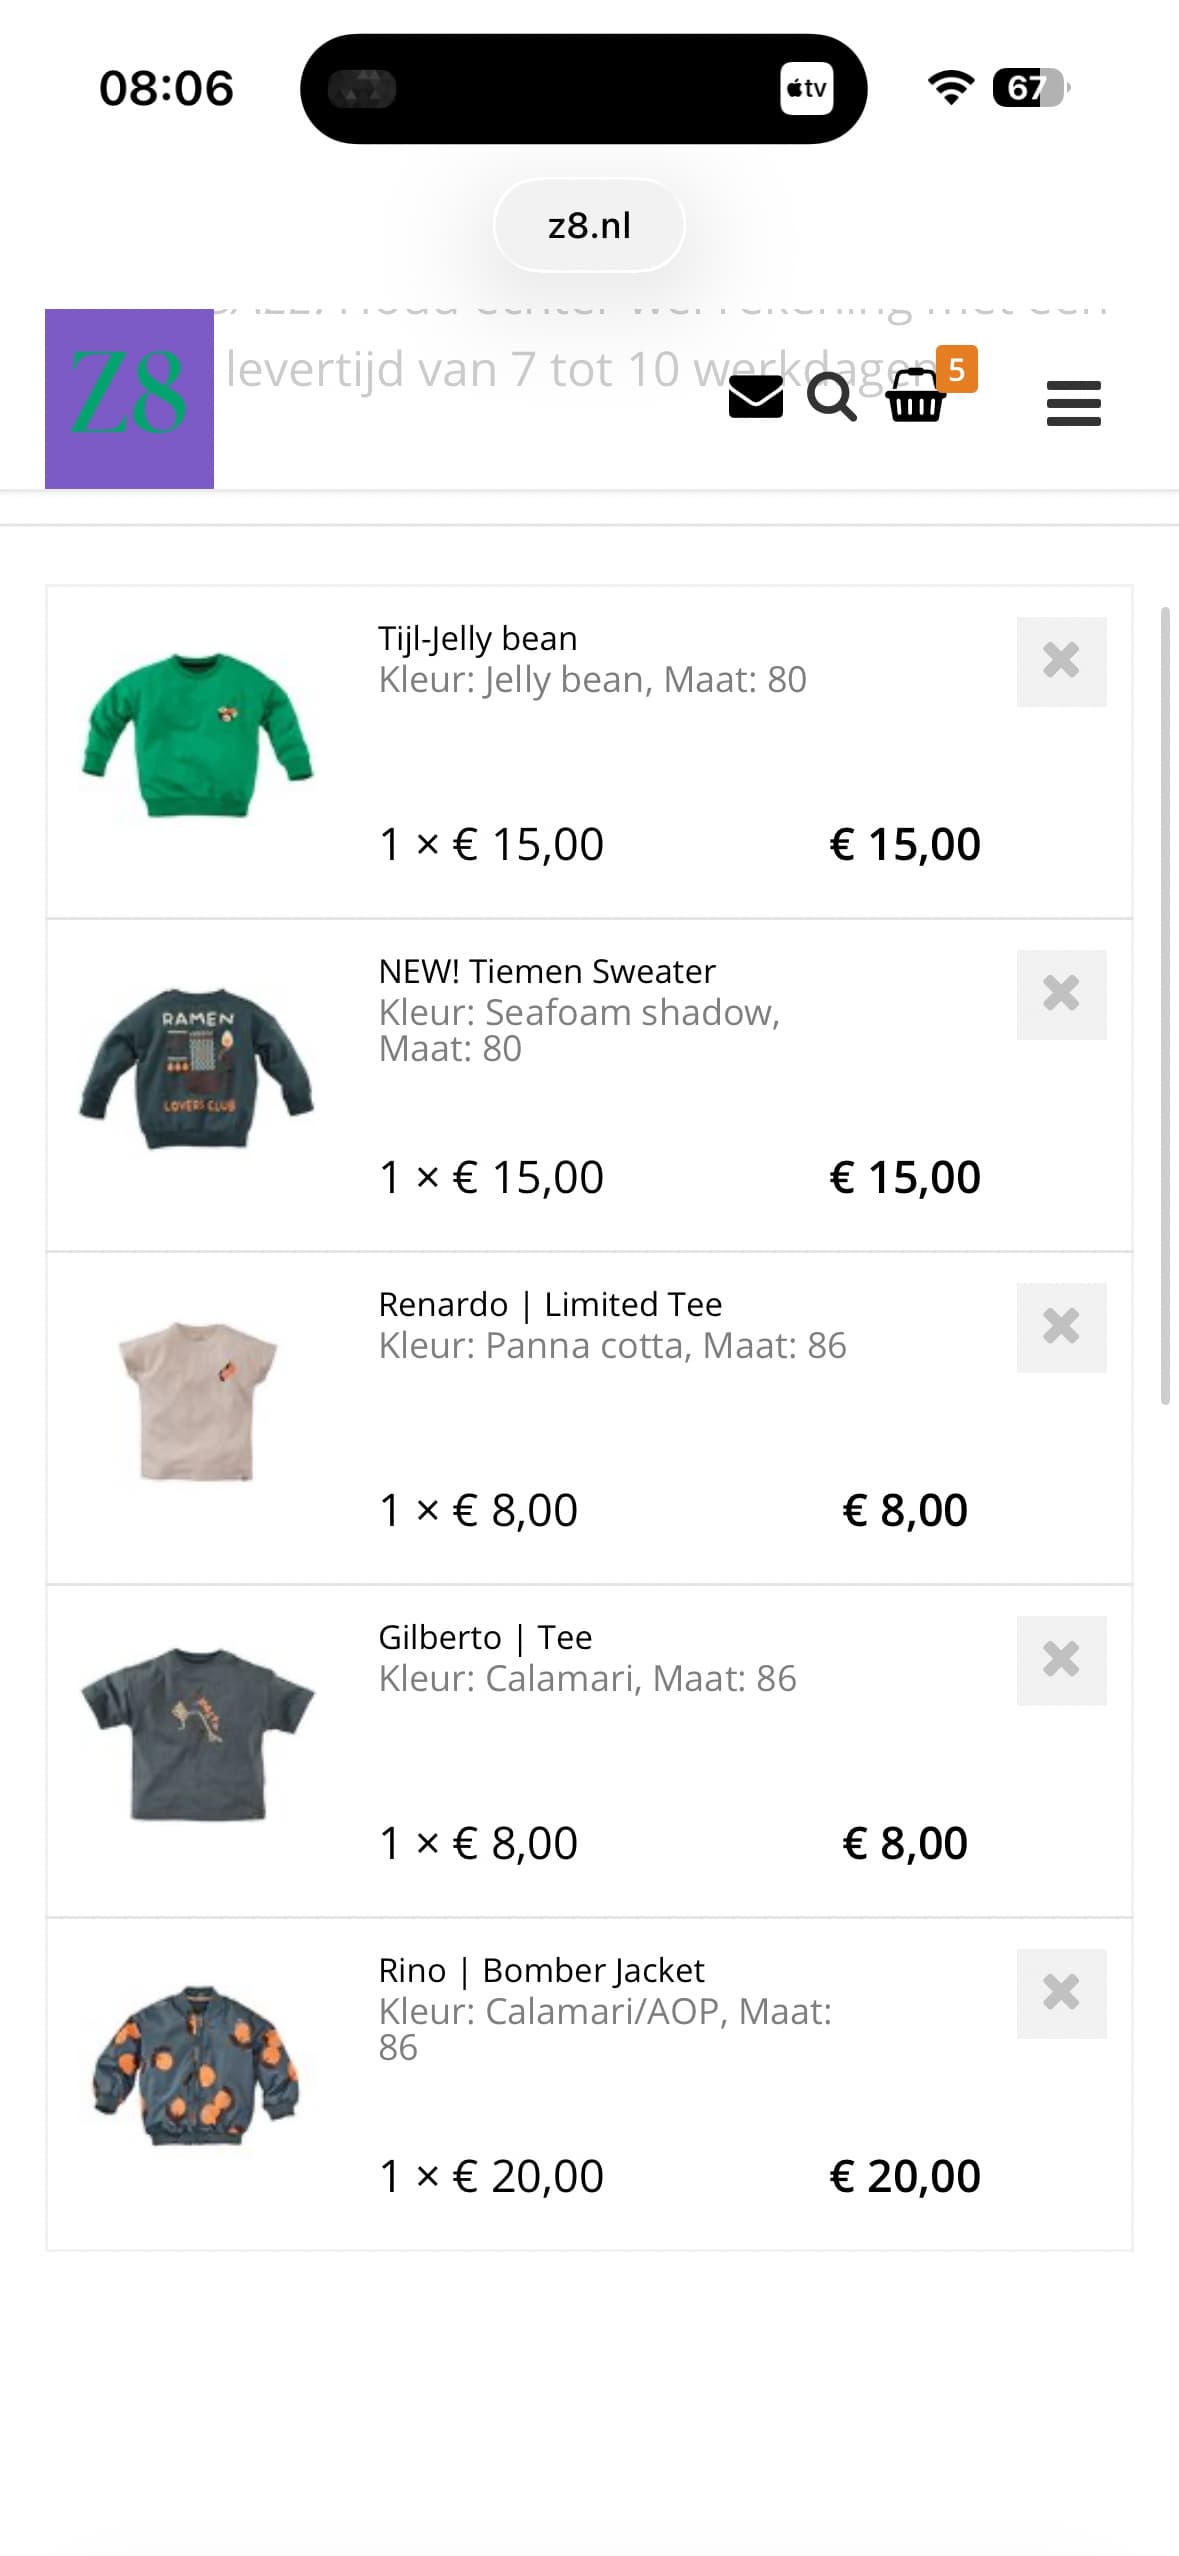Open the hamburger menu
Image resolution: width=1179 pixels, height=2556 pixels.
pyautogui.click(x=1073, y=403)
